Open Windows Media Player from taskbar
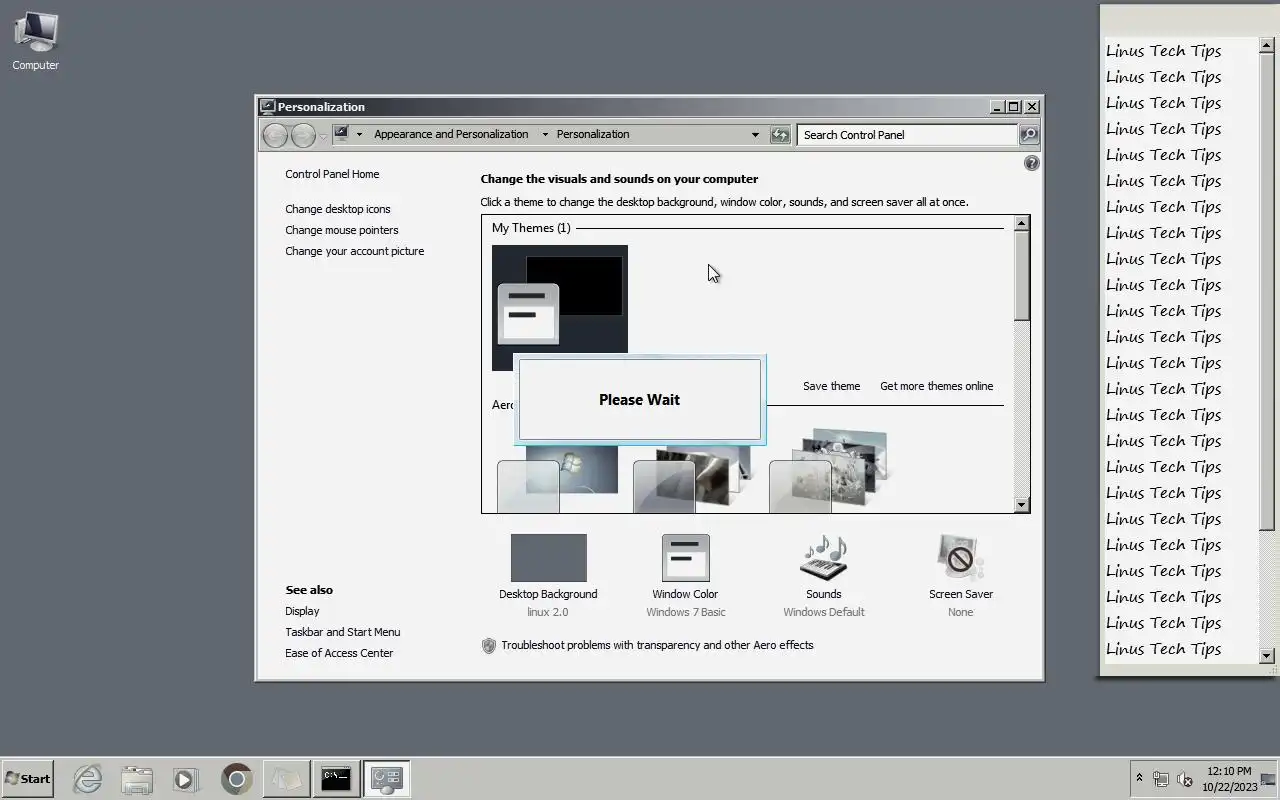 pyautogui.click(x=185, y=779)
